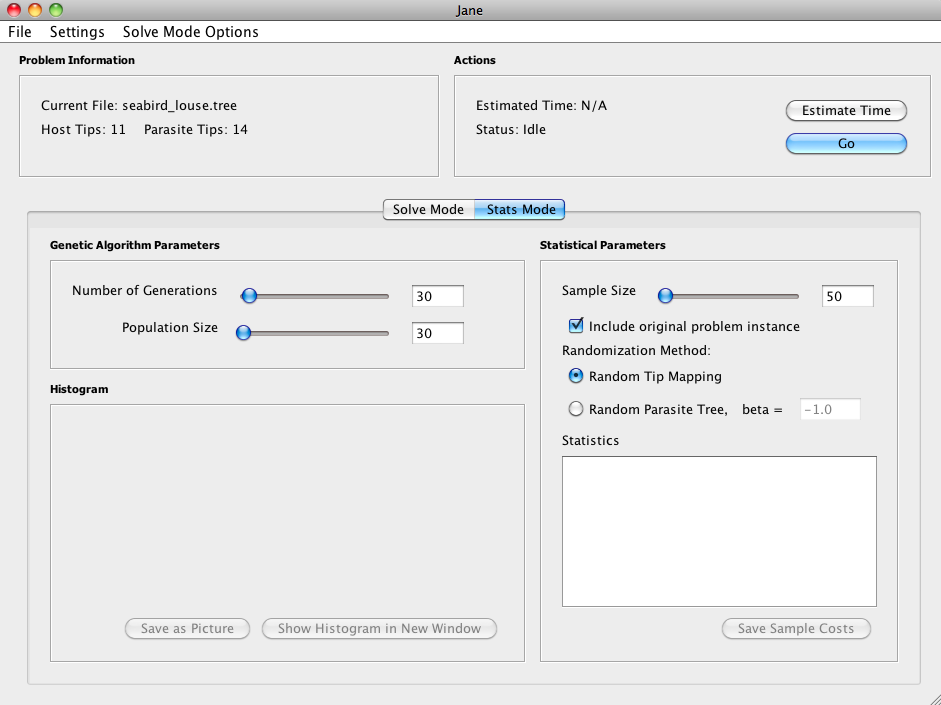The height and width of the screenshot is (705, 941).
Task: Focus the Population Size value field
Action: point(437,333)
